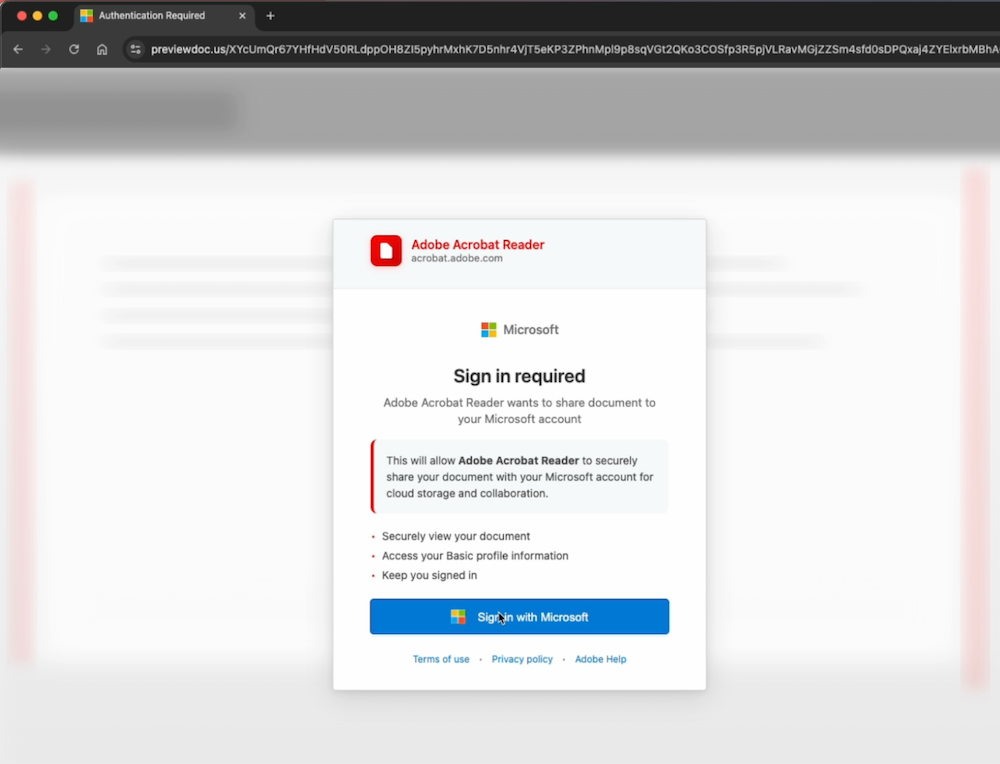Click the site information icon in the address bar
This screenshot has height=764, width=1000.
134,48
